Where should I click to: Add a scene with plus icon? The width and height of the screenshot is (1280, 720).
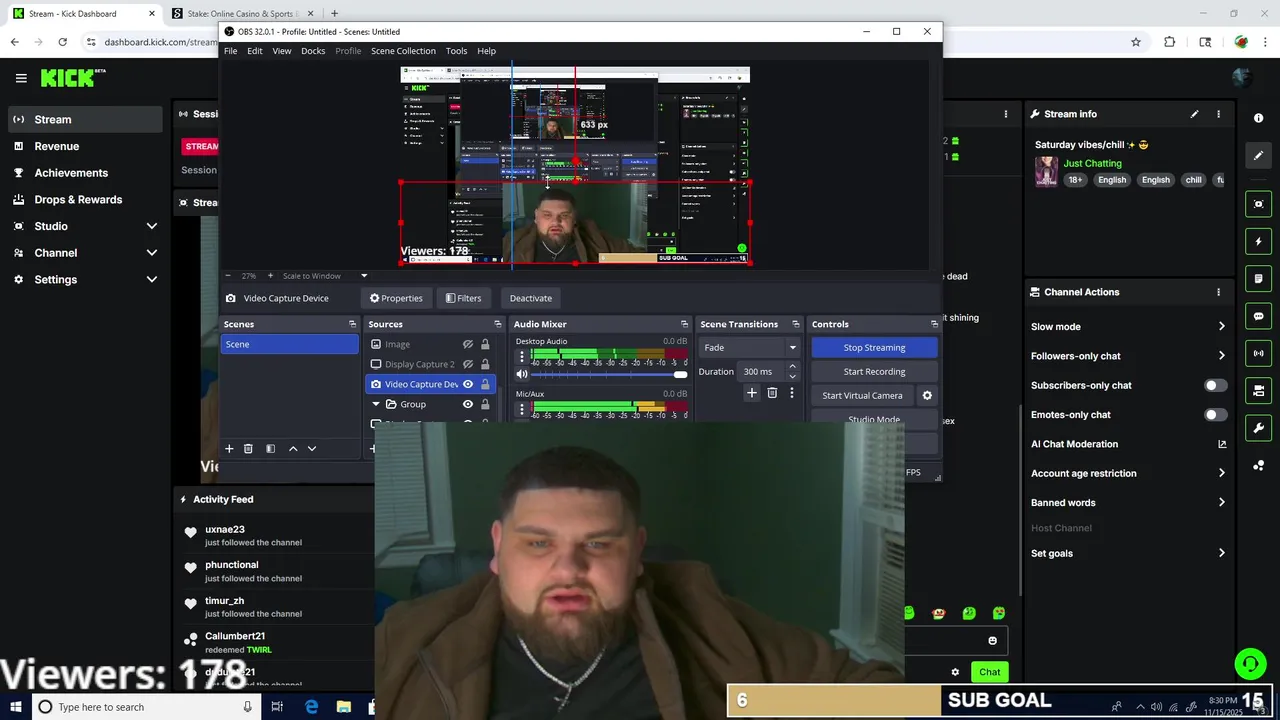click(229, 449)
